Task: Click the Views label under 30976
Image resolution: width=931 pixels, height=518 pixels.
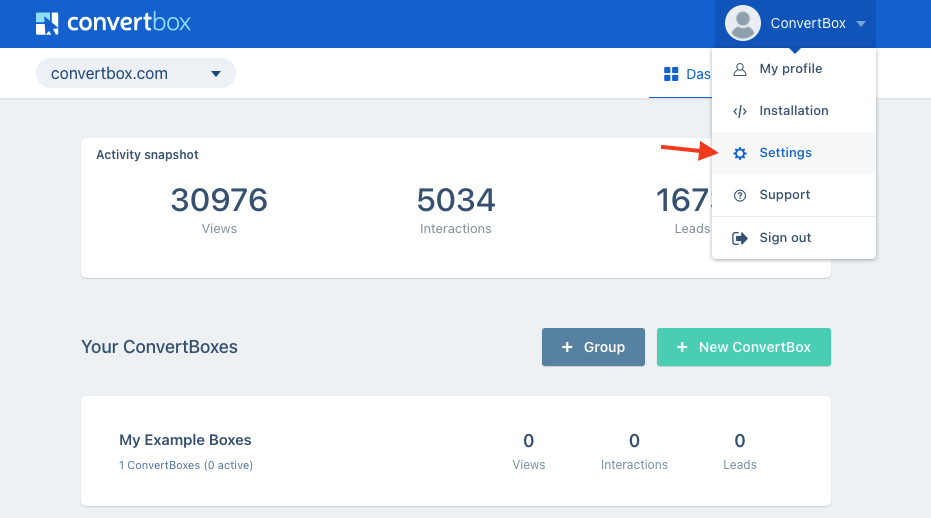Action: [x=219, y=229]
